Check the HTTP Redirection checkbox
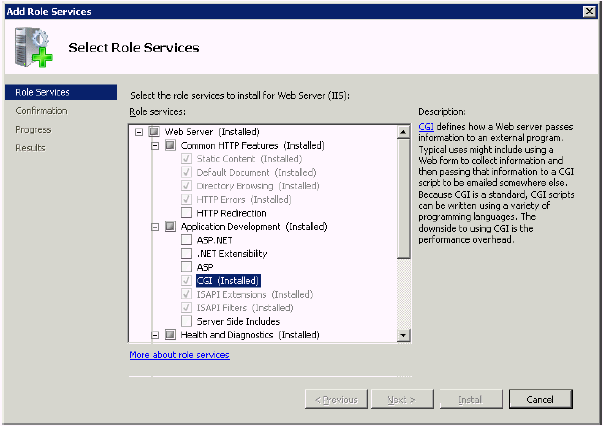The image size is (603, 426). pos(186,213)
